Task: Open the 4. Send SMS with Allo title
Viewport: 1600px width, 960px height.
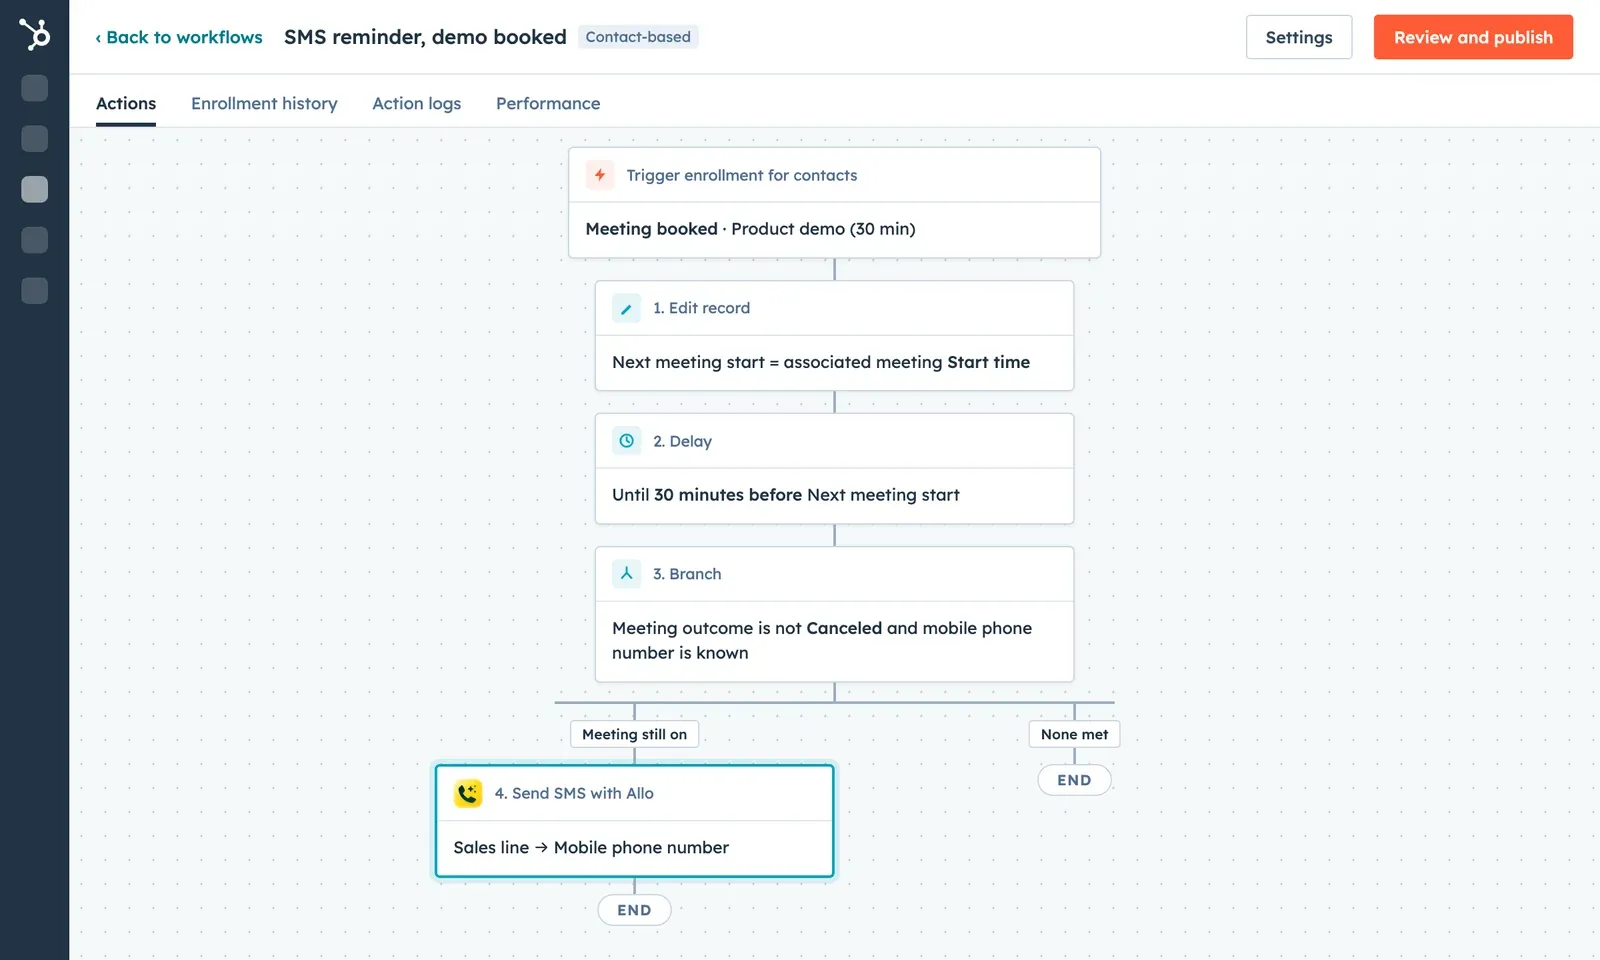Action: pyautogui.click(x=574, y=793)
